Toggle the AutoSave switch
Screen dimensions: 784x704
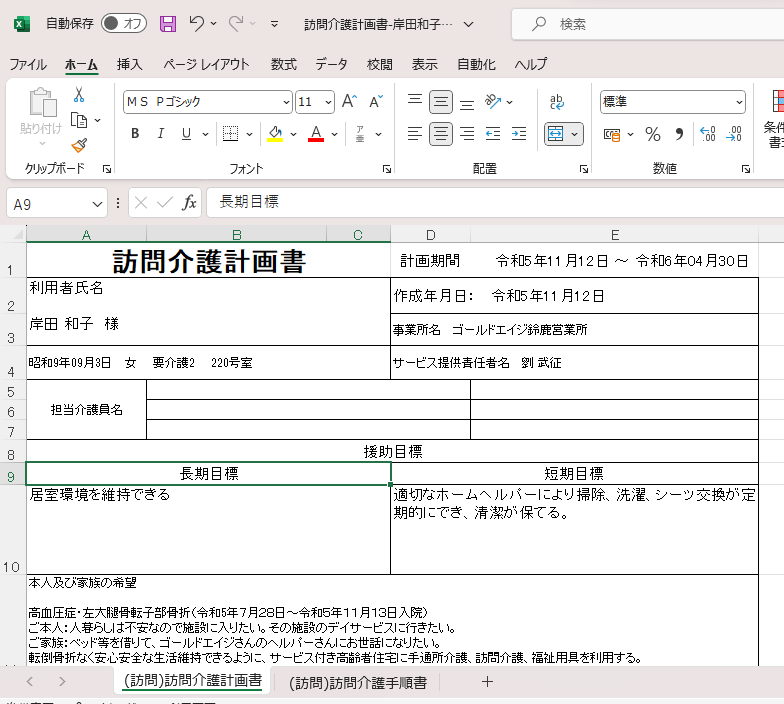[x=124, y=23]
